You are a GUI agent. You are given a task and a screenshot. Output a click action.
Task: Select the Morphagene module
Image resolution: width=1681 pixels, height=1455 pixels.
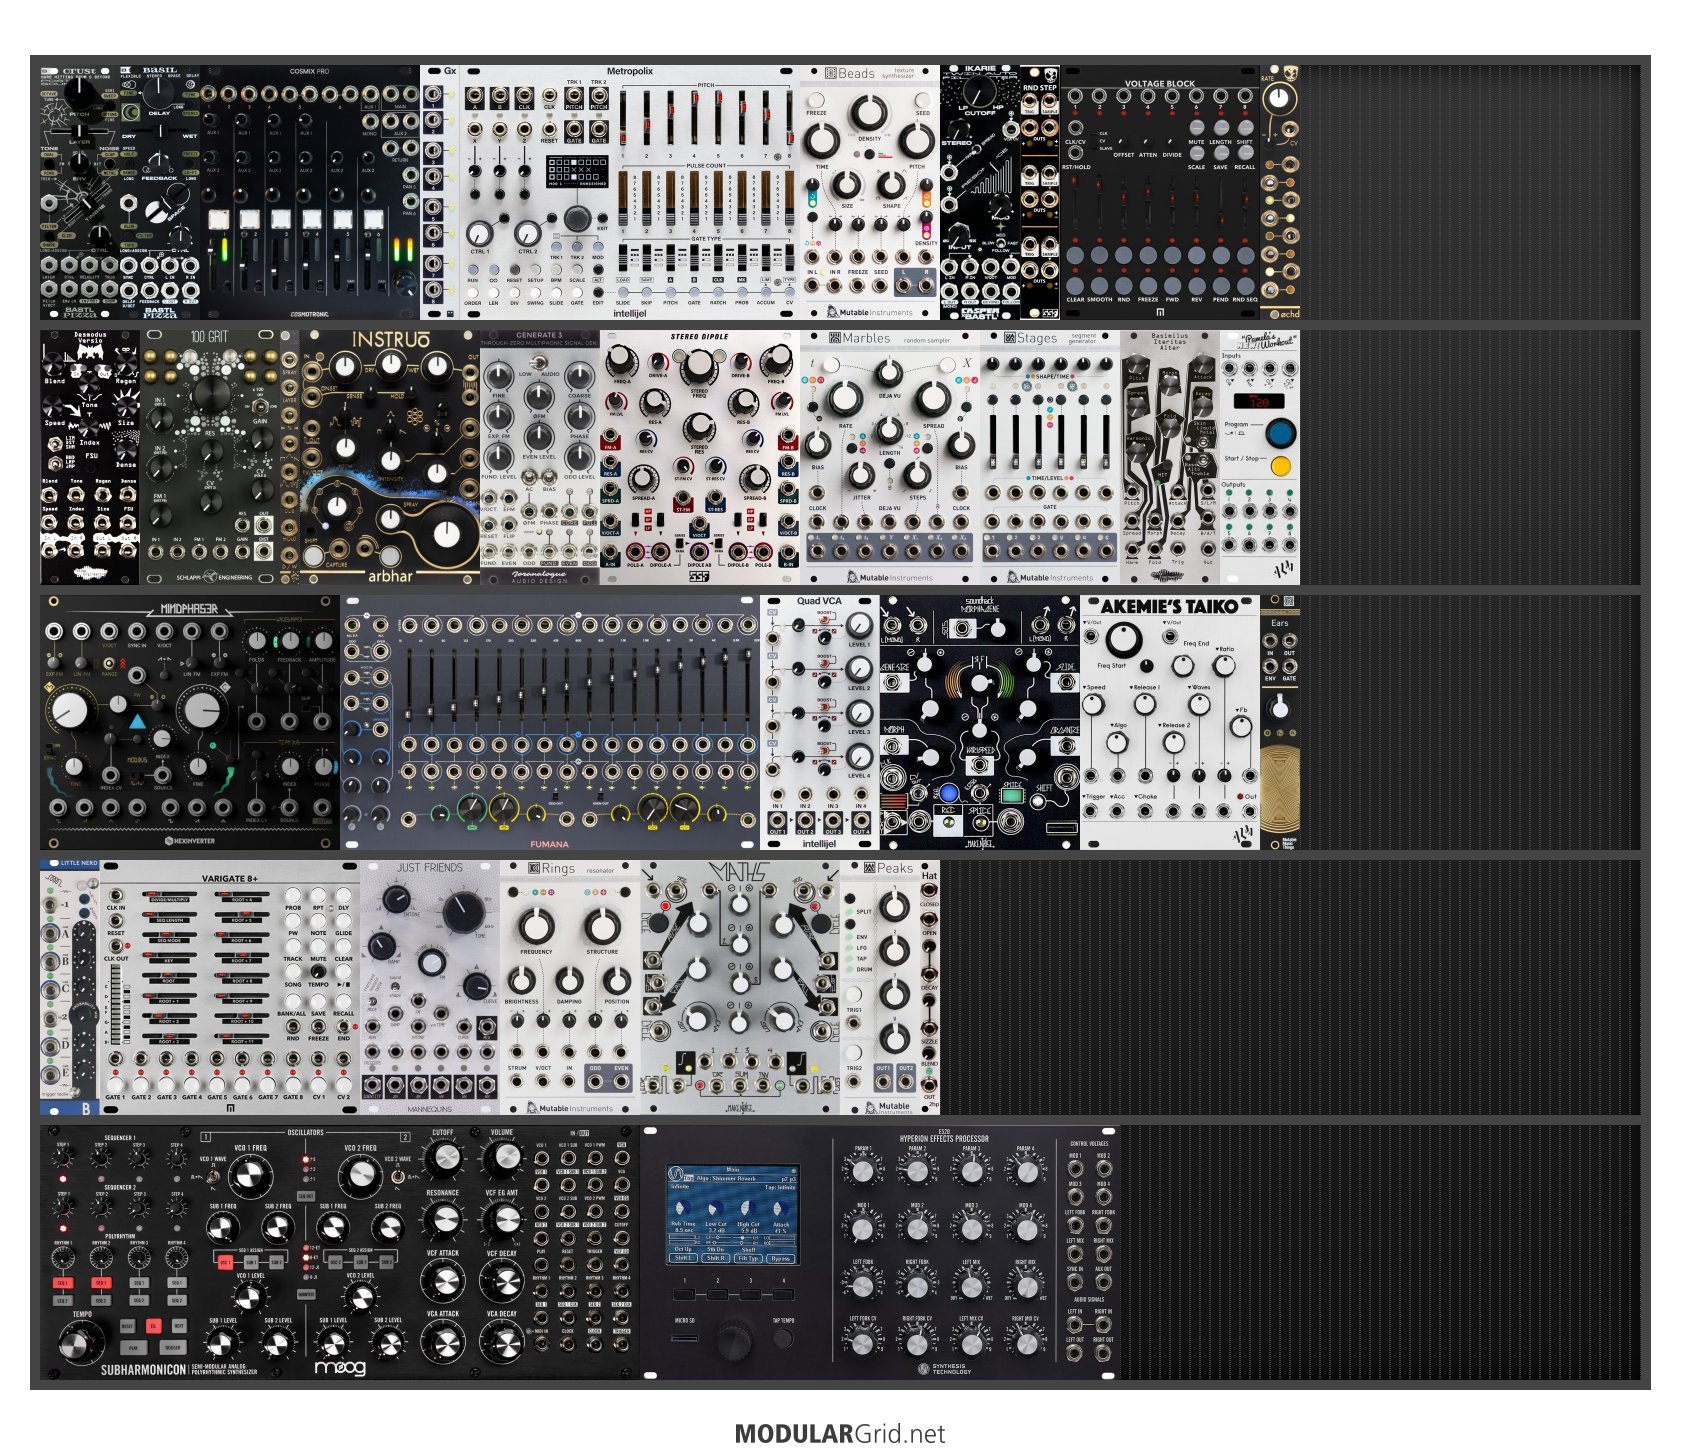pos(980,723)
